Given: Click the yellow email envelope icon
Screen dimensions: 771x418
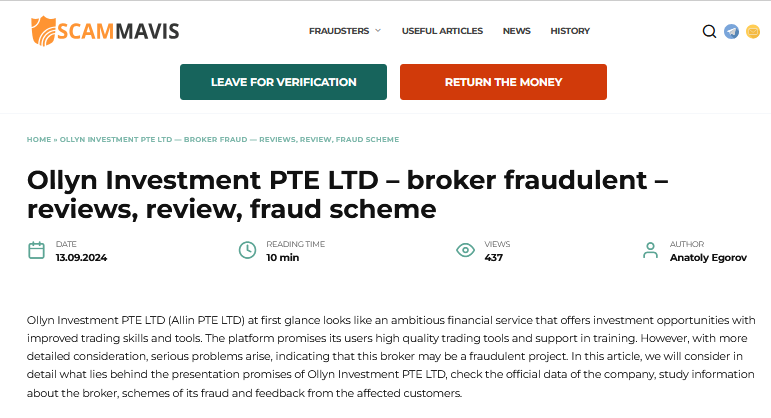Looking at the screenshot, I should (752, 31).
